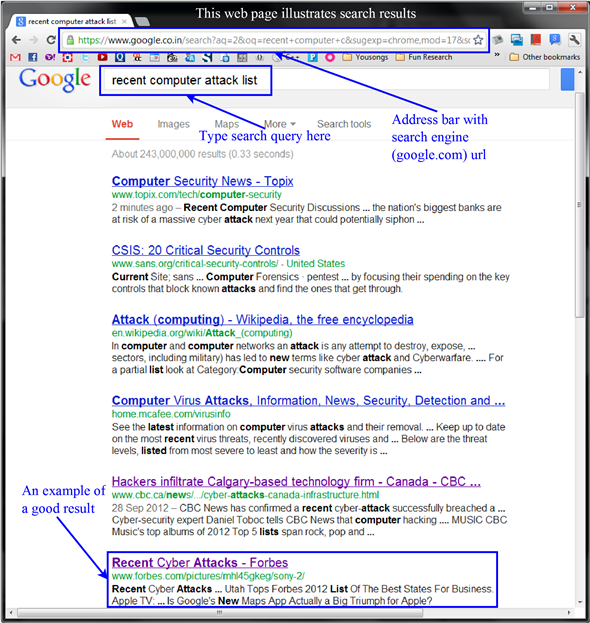Click the About 243,000,000 results text
Screen dimensions: 590x623
pos(203,154)
